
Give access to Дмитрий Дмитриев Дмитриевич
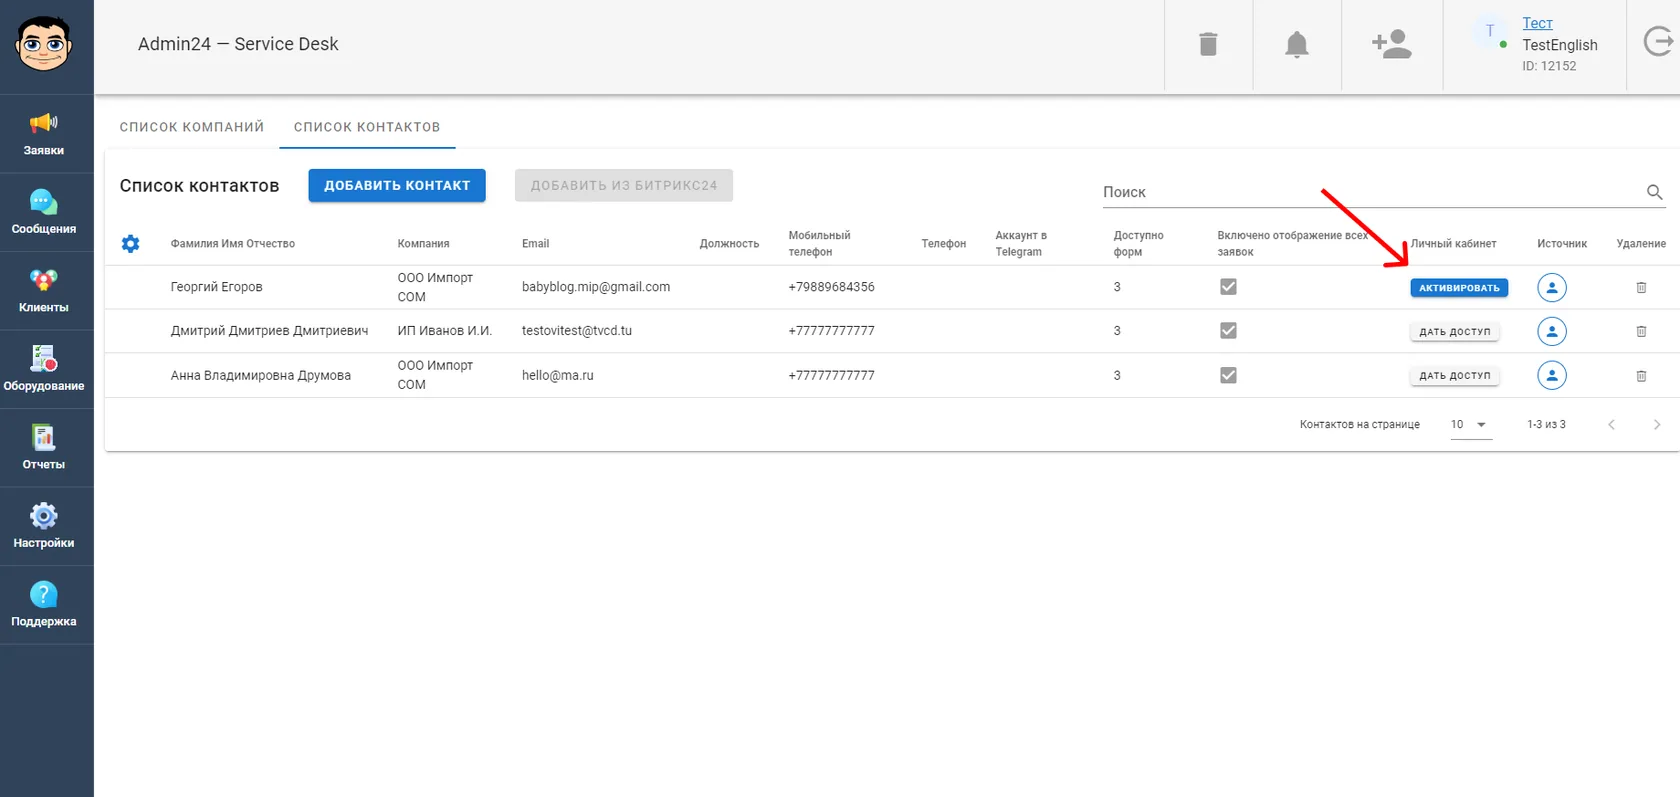(x=1455, y=332)
